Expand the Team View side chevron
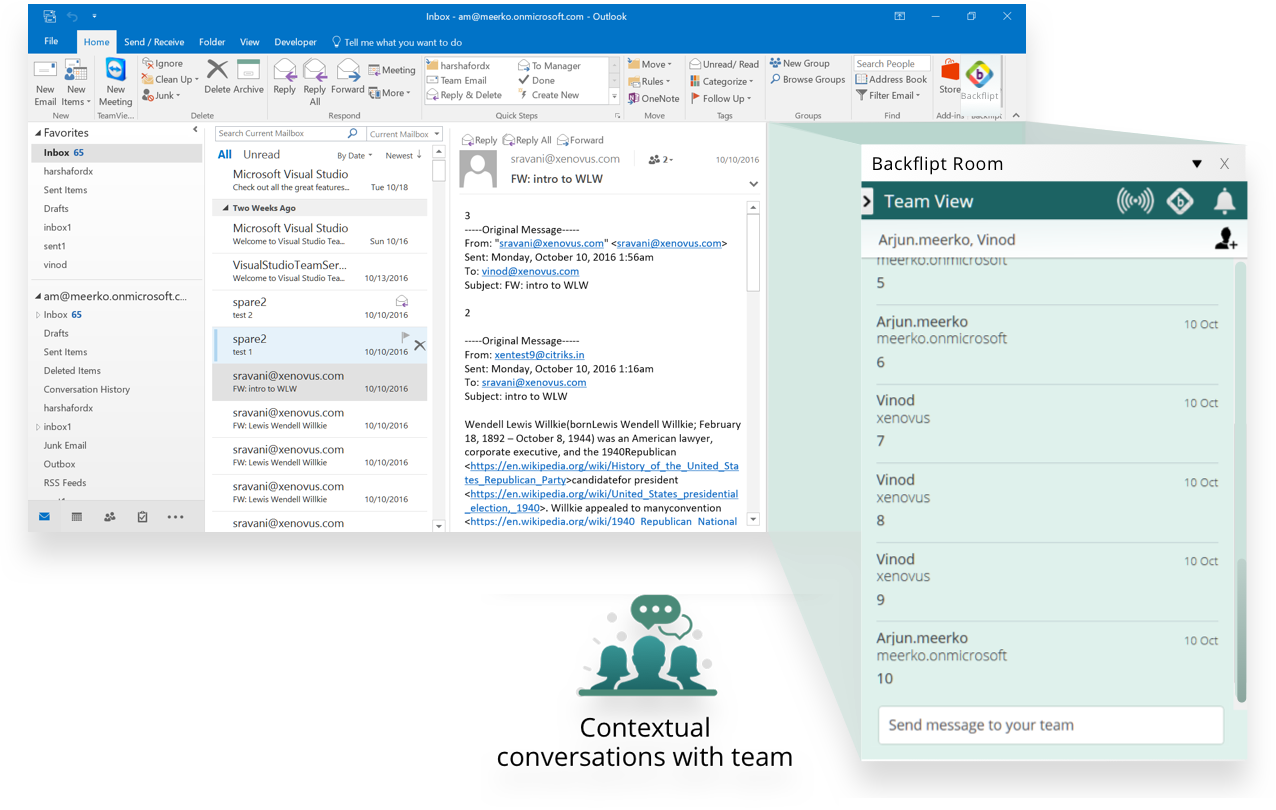Image resolution: width=1276 pixels, height=810 pixels. (x=867, y=201)
